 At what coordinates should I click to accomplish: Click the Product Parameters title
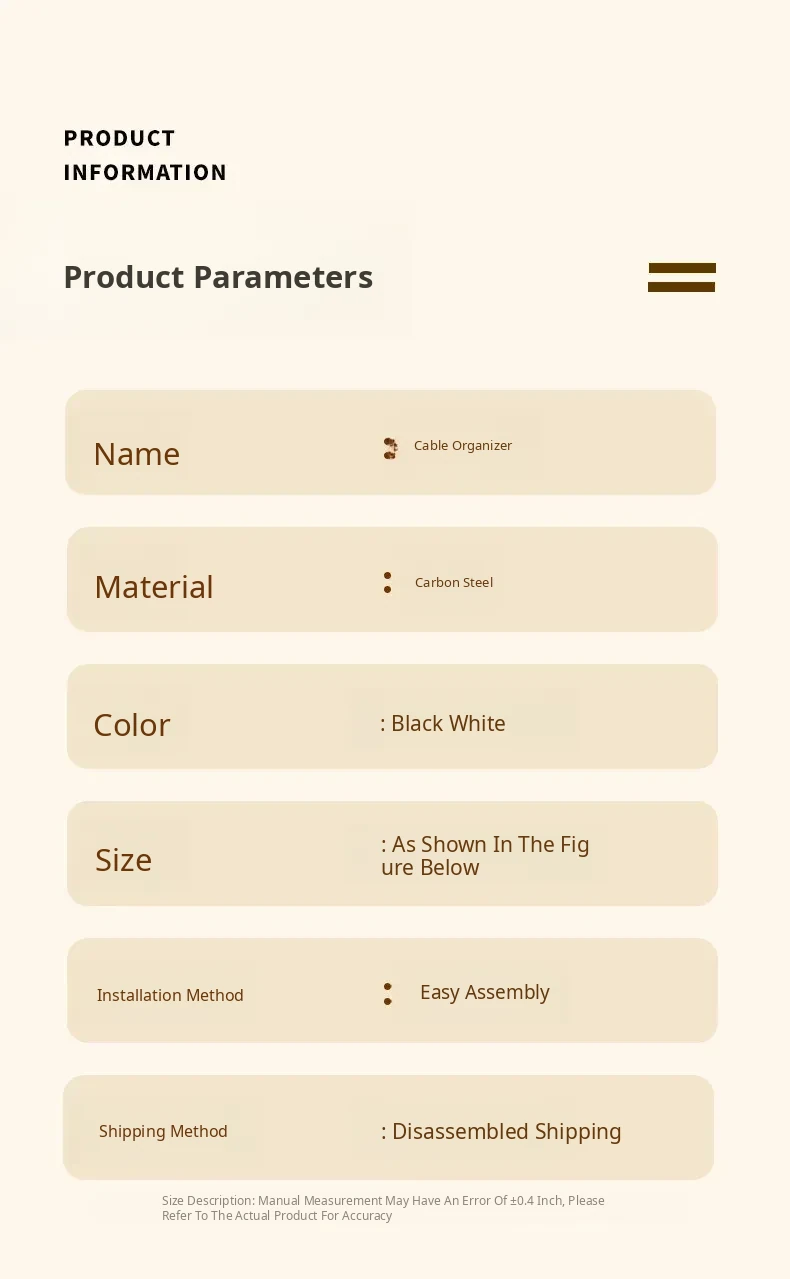[x=218, y=277]
